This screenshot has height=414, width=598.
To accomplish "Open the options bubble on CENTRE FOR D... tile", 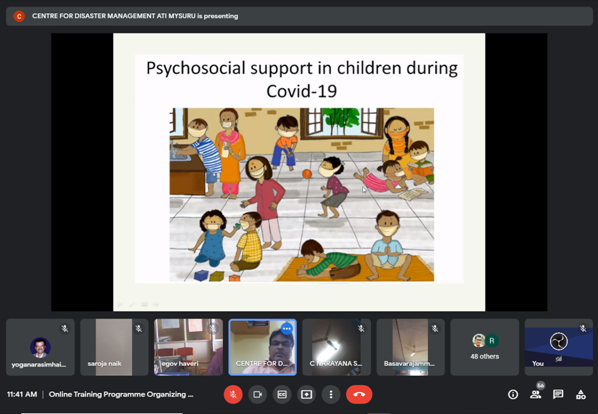I will 287,328.
